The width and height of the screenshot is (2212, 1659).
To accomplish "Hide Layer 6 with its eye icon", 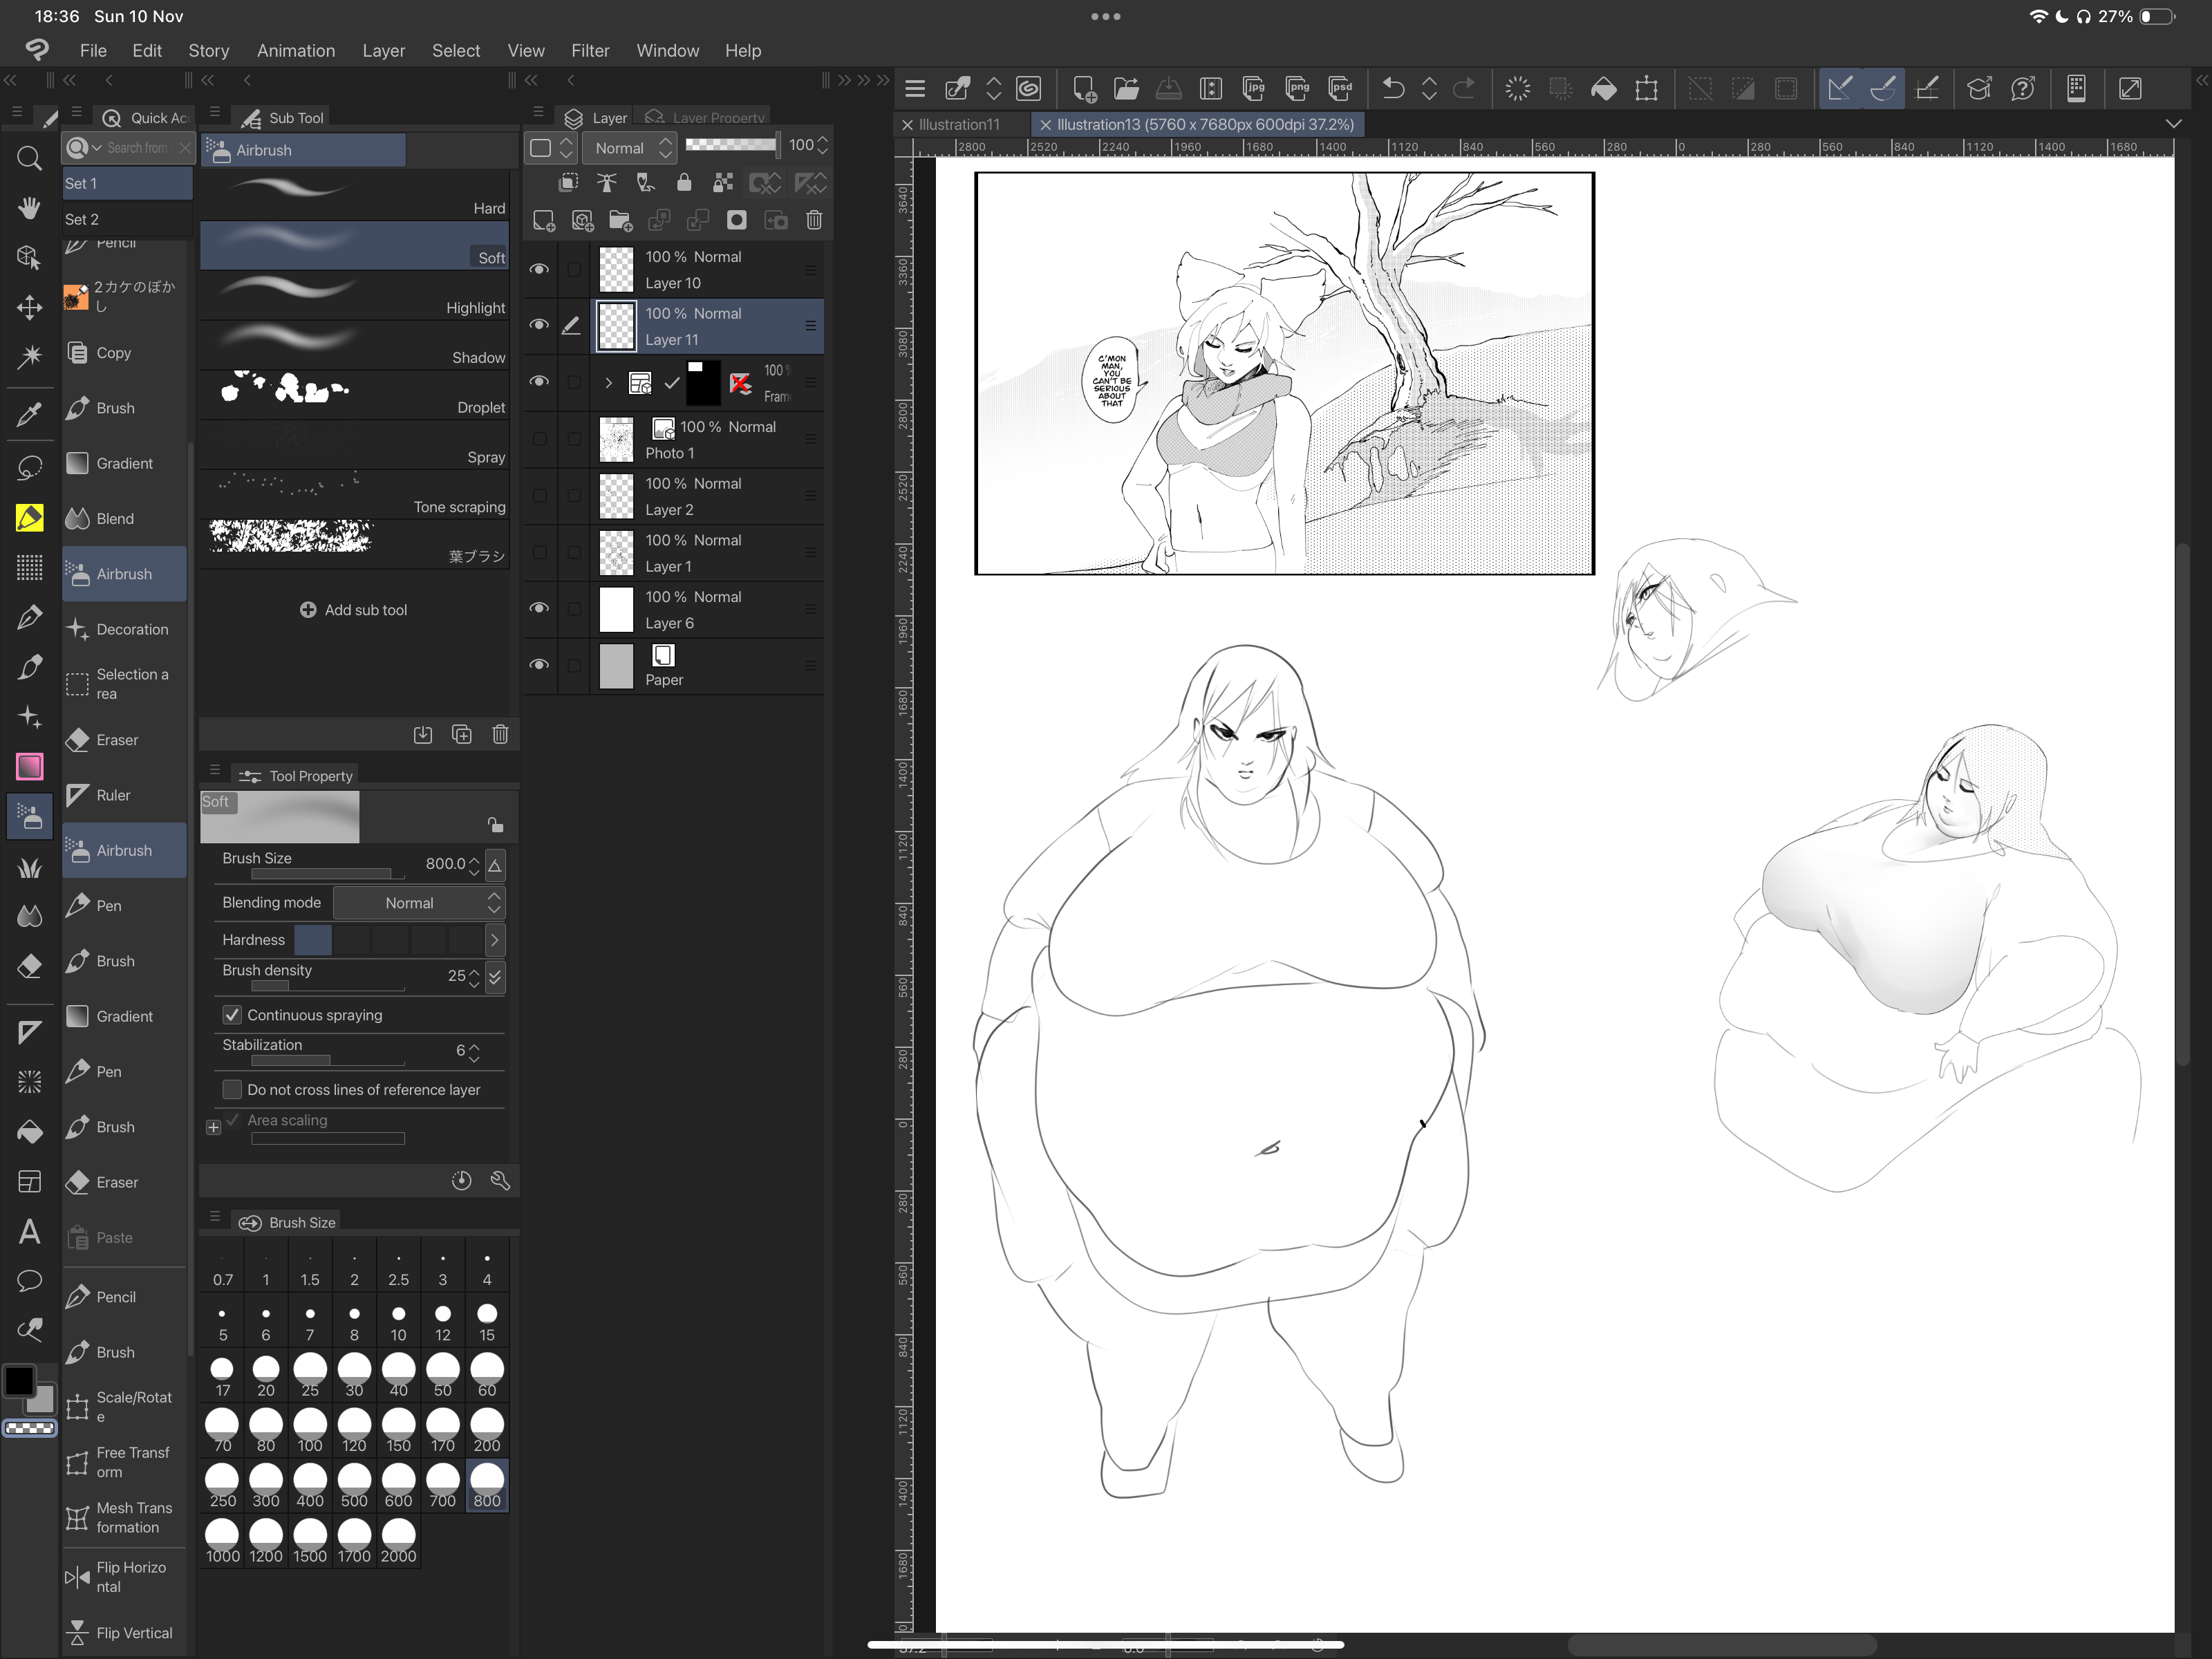I will (x=539, y=608).
